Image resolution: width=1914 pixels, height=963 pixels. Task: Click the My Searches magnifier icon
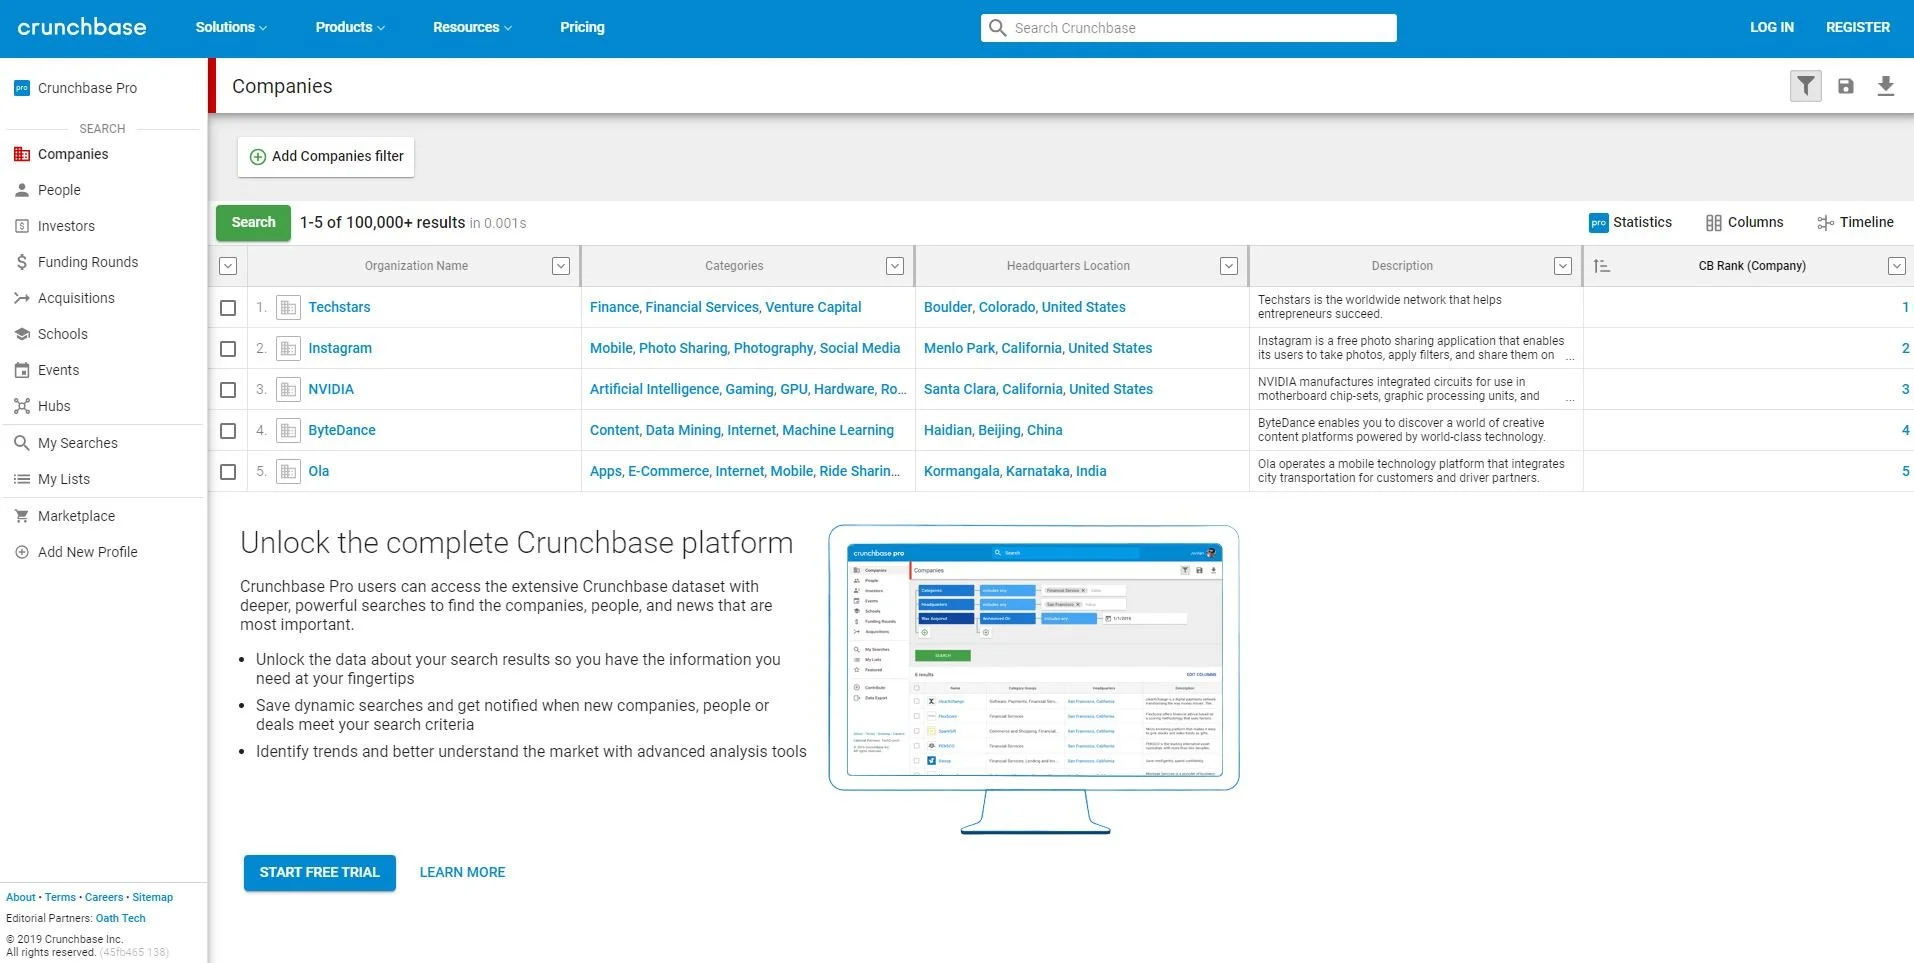coord(22,443)
